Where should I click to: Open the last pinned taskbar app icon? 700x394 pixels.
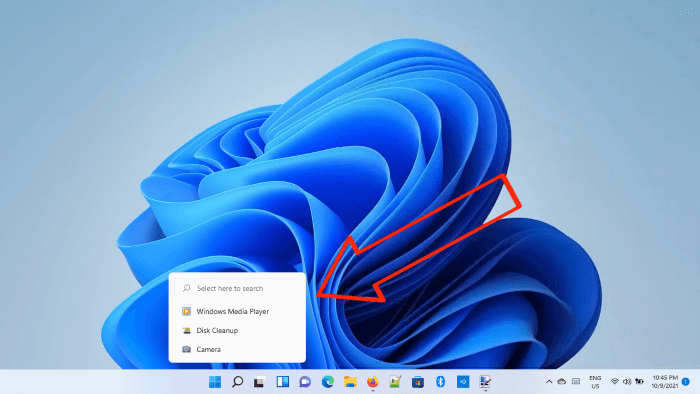pyautogui.click(x=485, y=382)
